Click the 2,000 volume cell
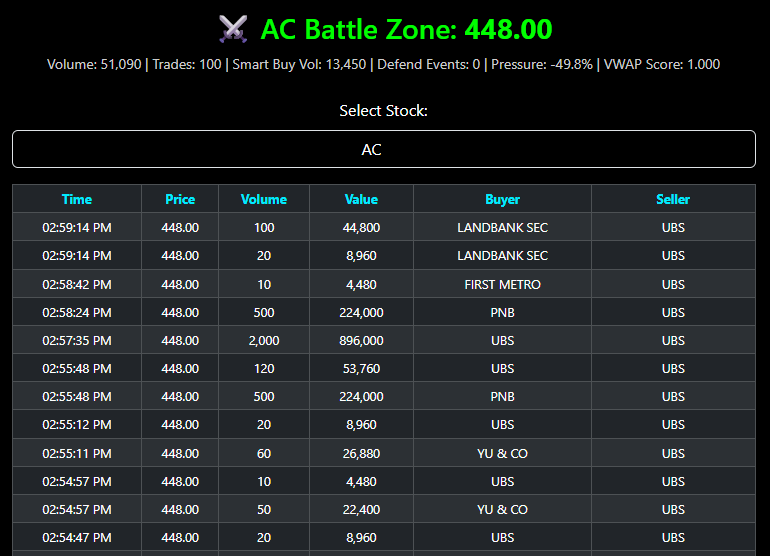Image resolution: width=770 pixels, height=556 pixels. tap(264, 340)
